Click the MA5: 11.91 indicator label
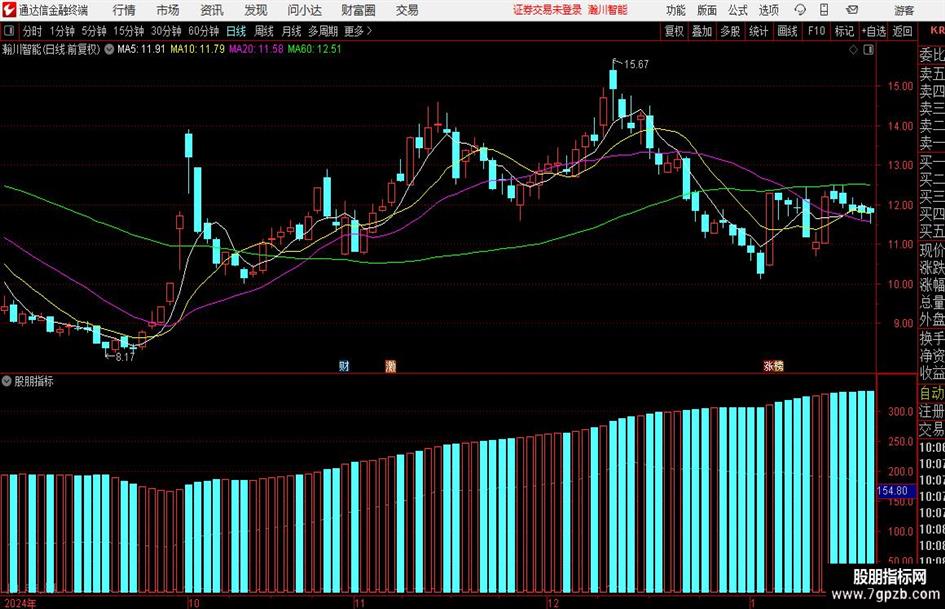The height and width of the screenshot is (609, 945). click(141, 49)
